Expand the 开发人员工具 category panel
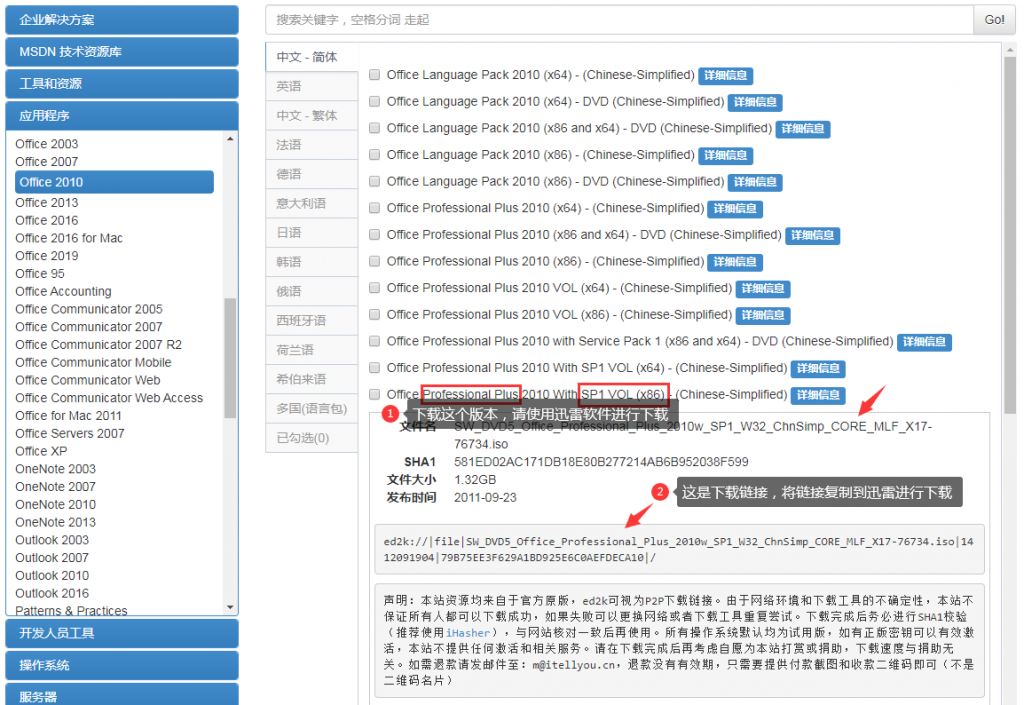Screen dimensions: 1024x705 tap(121, 633)
